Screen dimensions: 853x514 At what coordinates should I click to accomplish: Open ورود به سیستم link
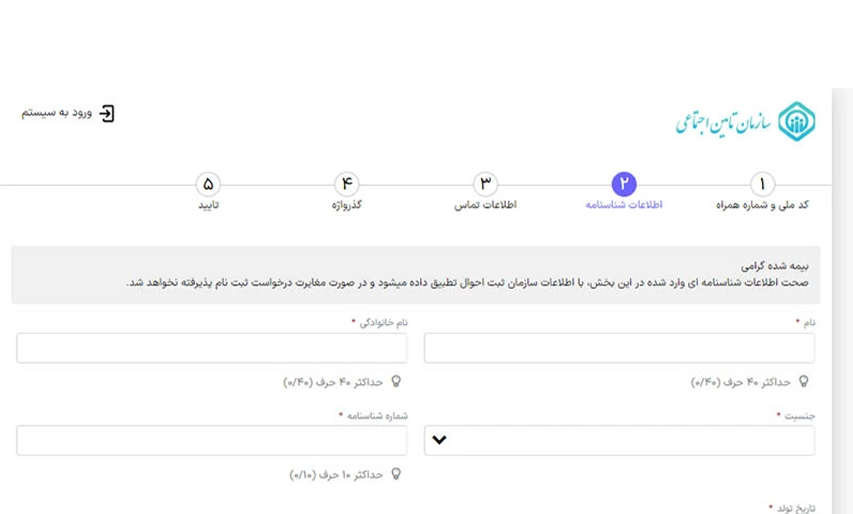tap(57, 113)
